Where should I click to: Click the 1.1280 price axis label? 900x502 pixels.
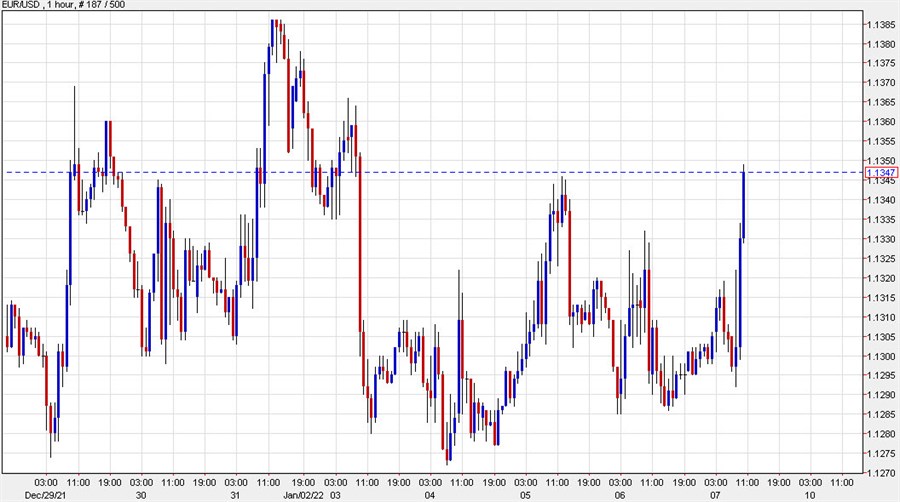(x=881, y=434)
